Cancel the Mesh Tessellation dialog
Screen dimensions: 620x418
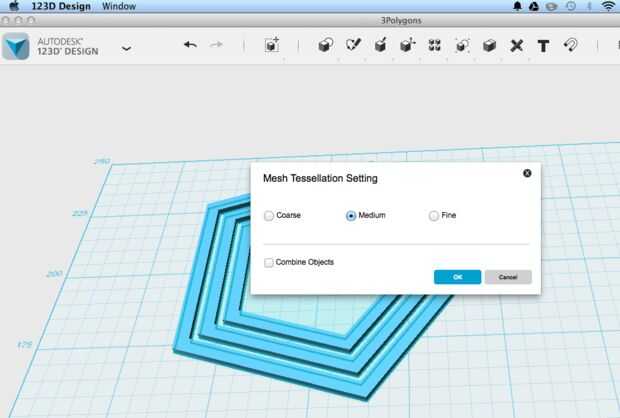(x=508, y=277)
